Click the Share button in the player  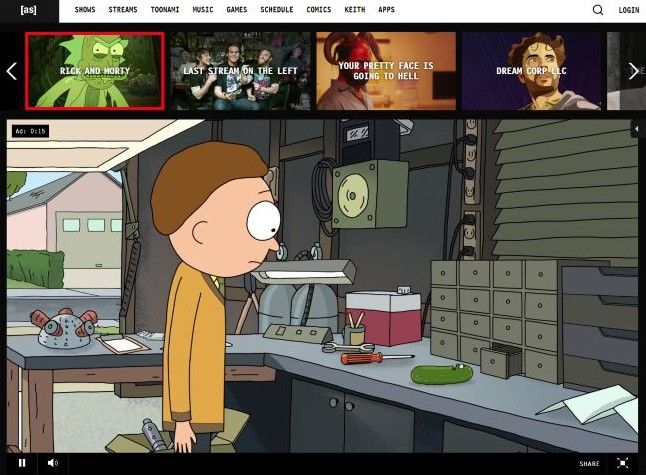(589, 464)
